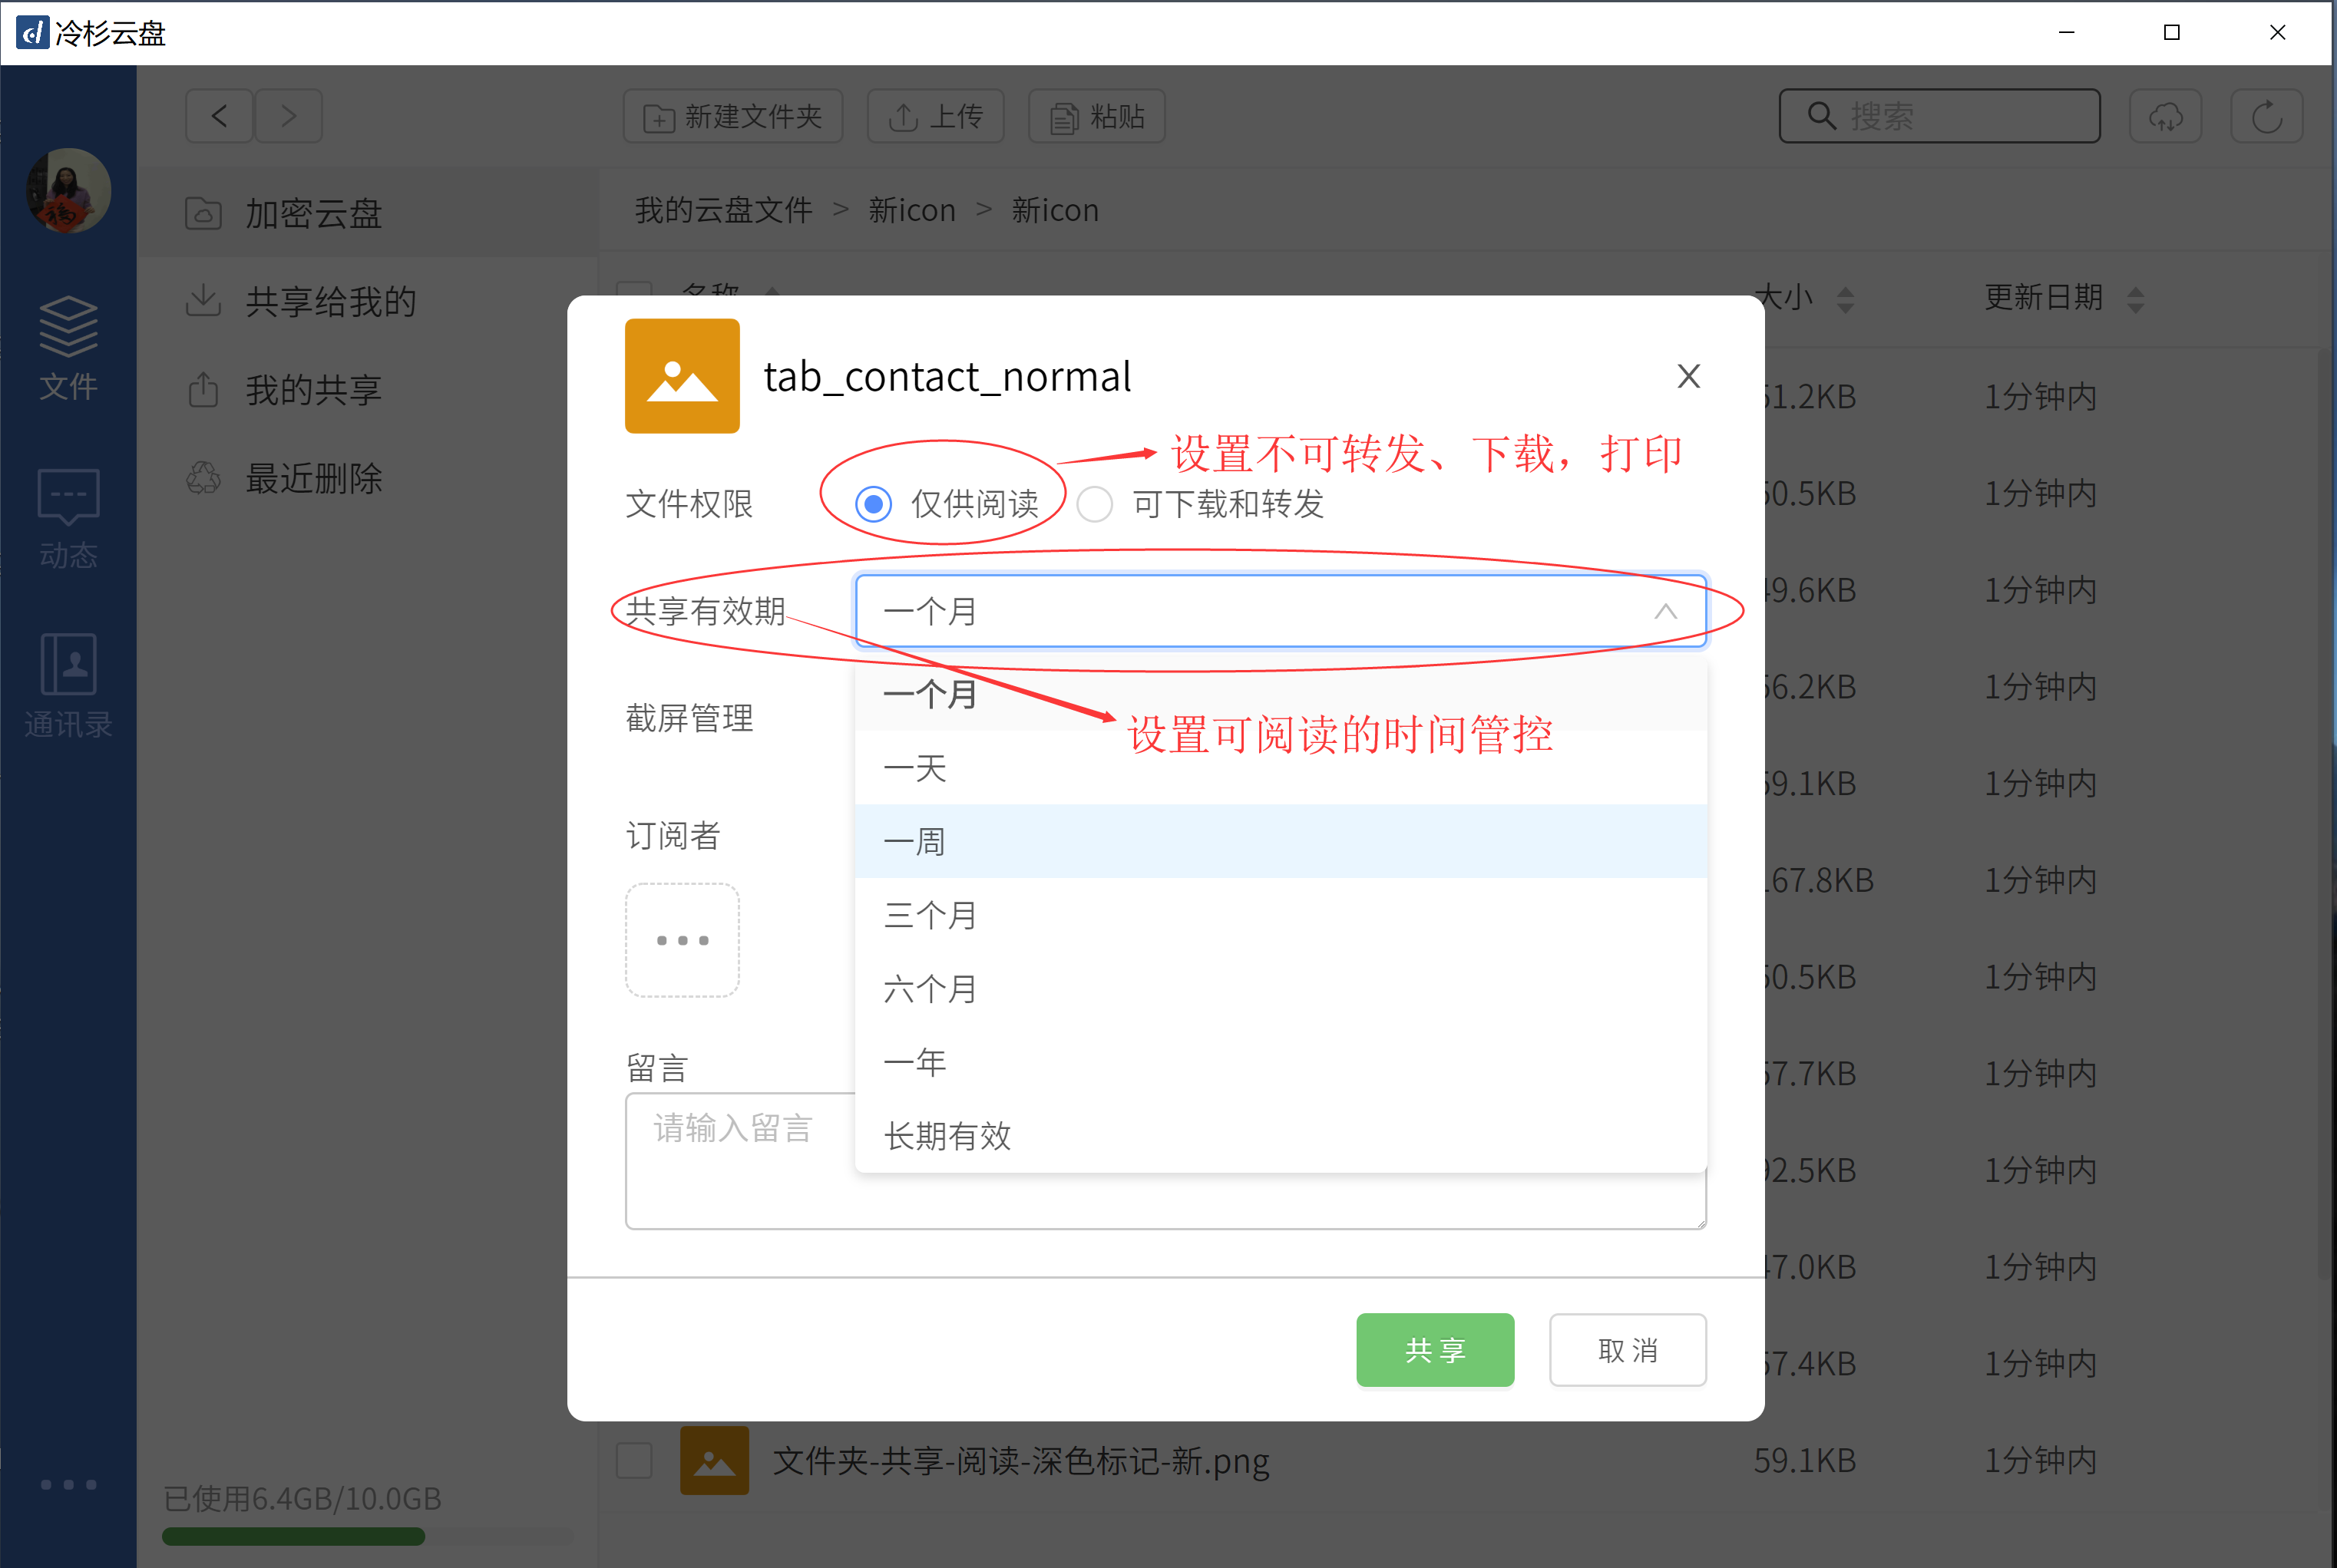
Task: Open the sidebar more options dots
Action: 68,1484
